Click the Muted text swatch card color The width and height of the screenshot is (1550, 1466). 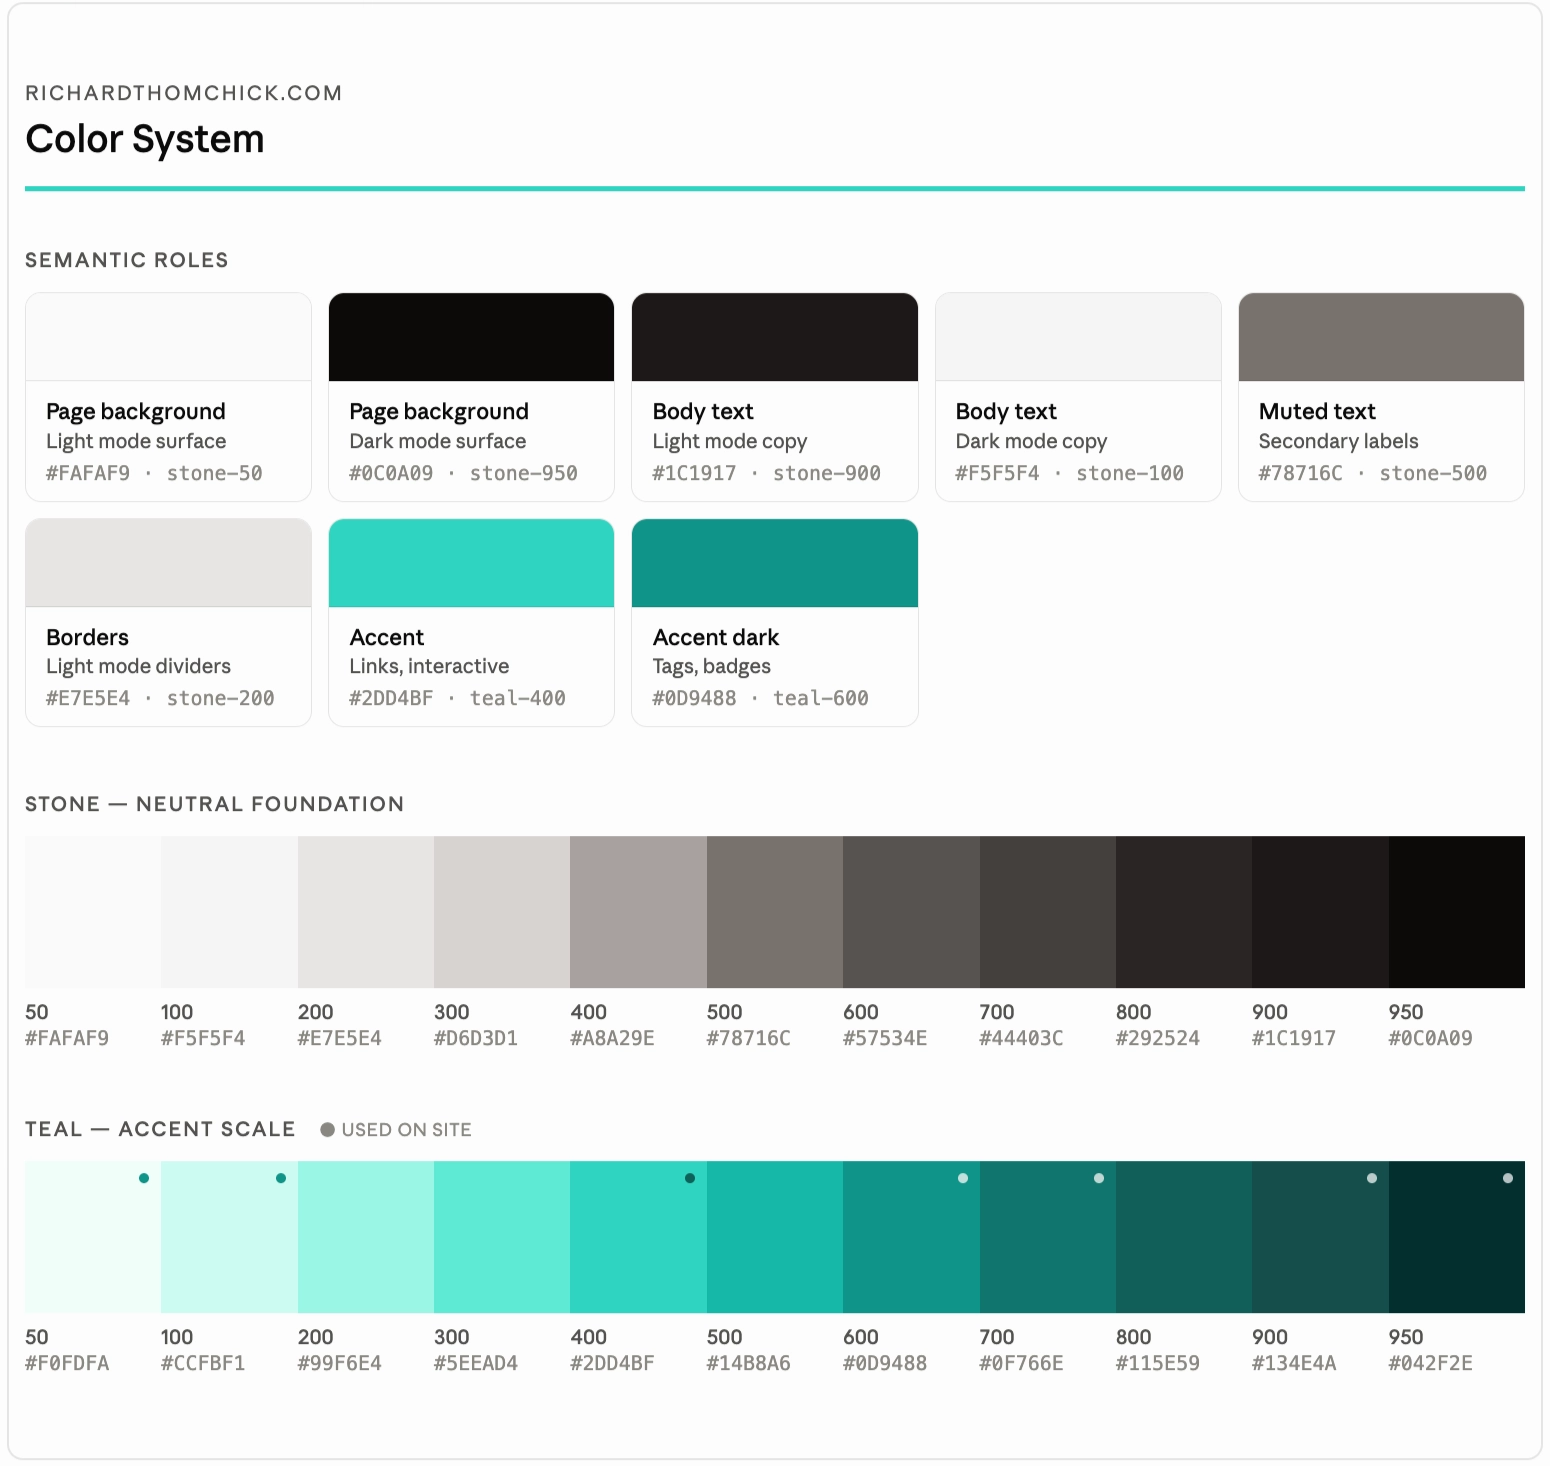coord(1381,337)
